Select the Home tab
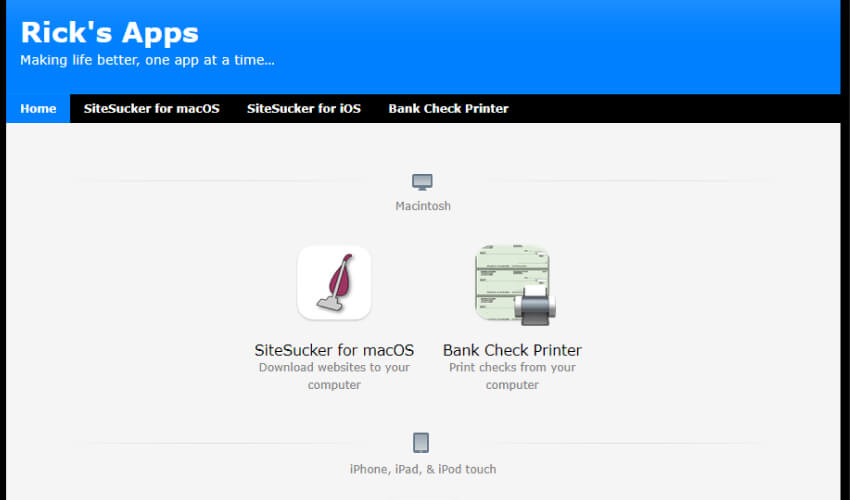This screenshot has height=500, width=850. (38, 108)
